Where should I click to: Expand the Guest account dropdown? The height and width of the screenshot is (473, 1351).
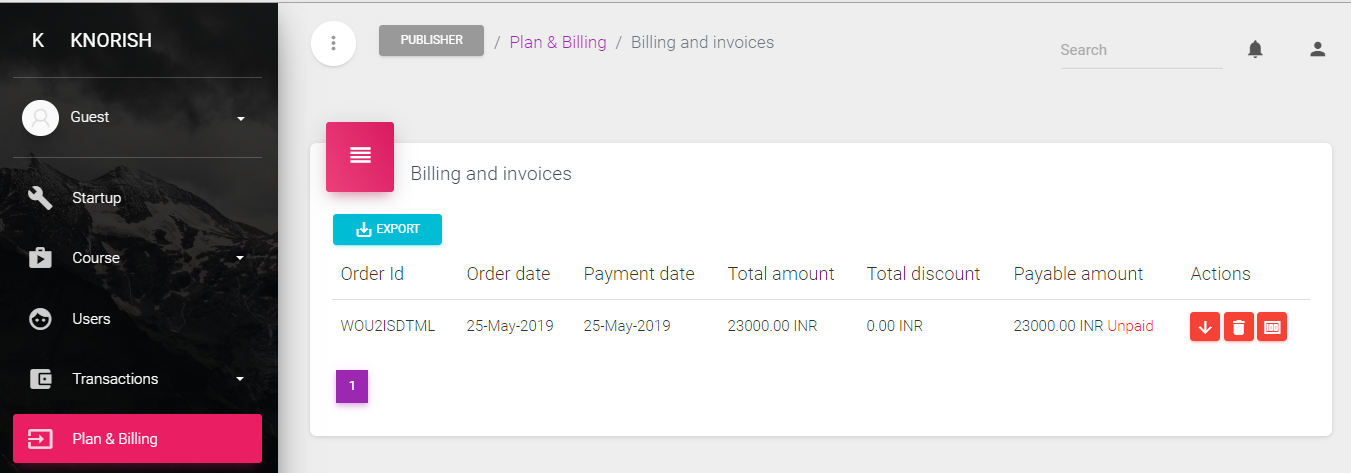[x=240, y=119]
